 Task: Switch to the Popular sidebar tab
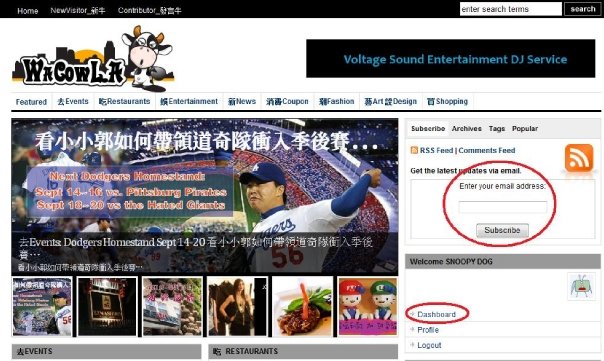coord(525,129)
